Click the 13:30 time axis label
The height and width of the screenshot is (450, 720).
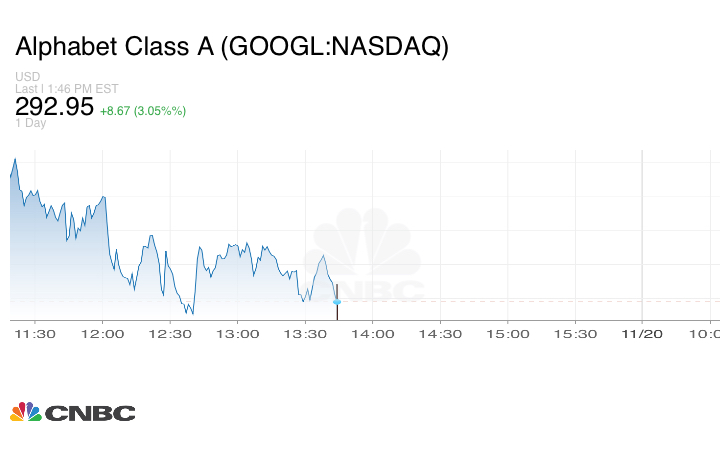[x=304, y=334]
